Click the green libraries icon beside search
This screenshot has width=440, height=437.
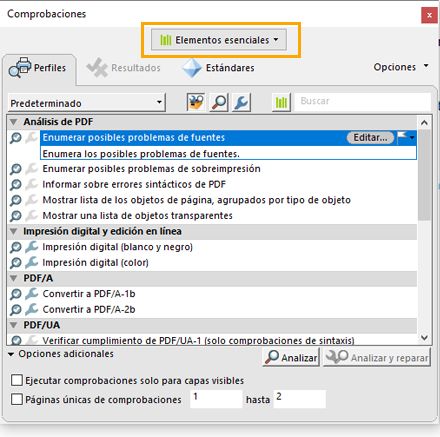pyautogui.click(x=281, y=102)
